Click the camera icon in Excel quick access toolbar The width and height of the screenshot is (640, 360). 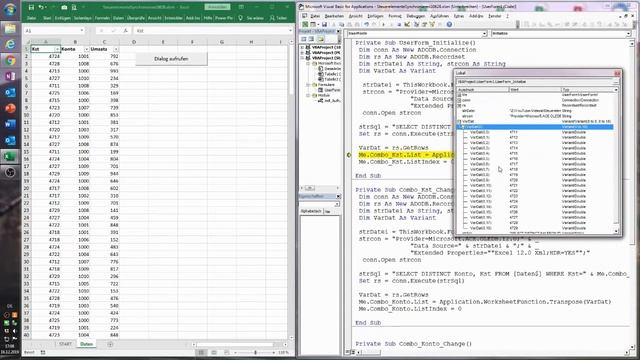64,7
